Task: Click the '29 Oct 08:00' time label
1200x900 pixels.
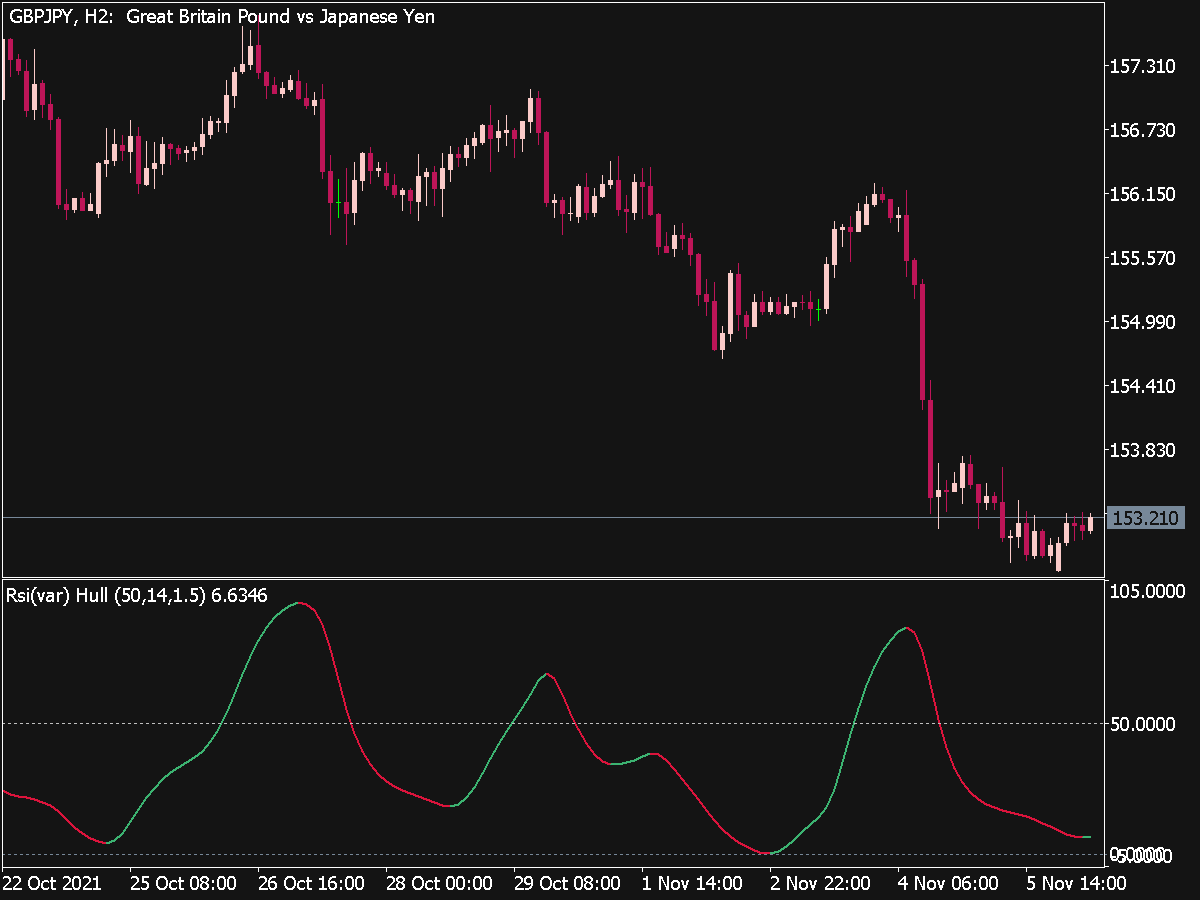Action: pyautogui.click(x=567, y=884)
